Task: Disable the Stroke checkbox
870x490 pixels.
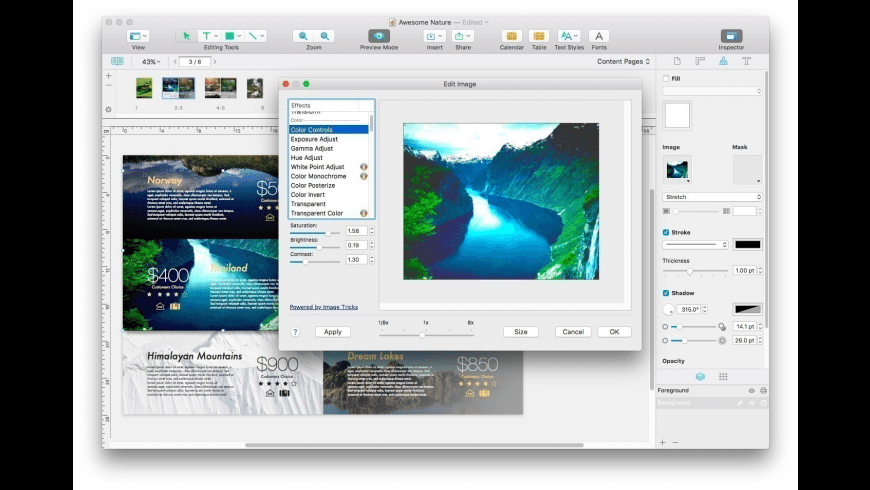Action: click(666, 233)
